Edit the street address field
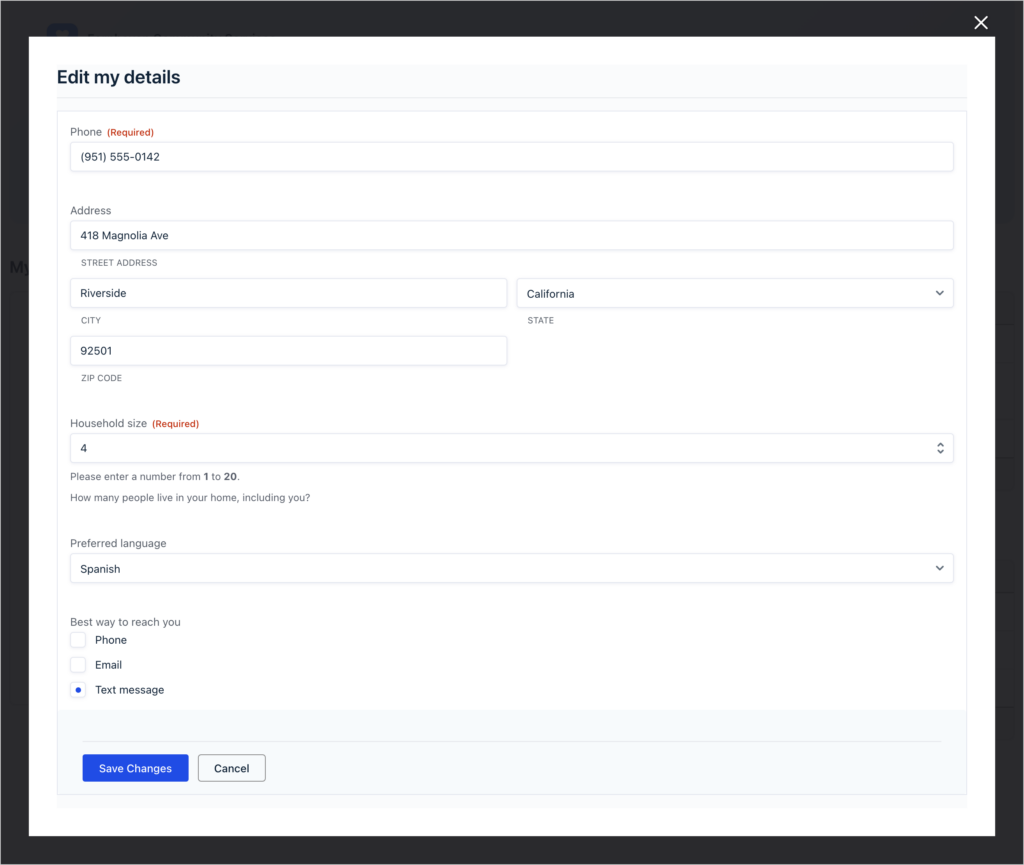Image resolution: width=1024 pixels, height=865 pixels. 511,235
